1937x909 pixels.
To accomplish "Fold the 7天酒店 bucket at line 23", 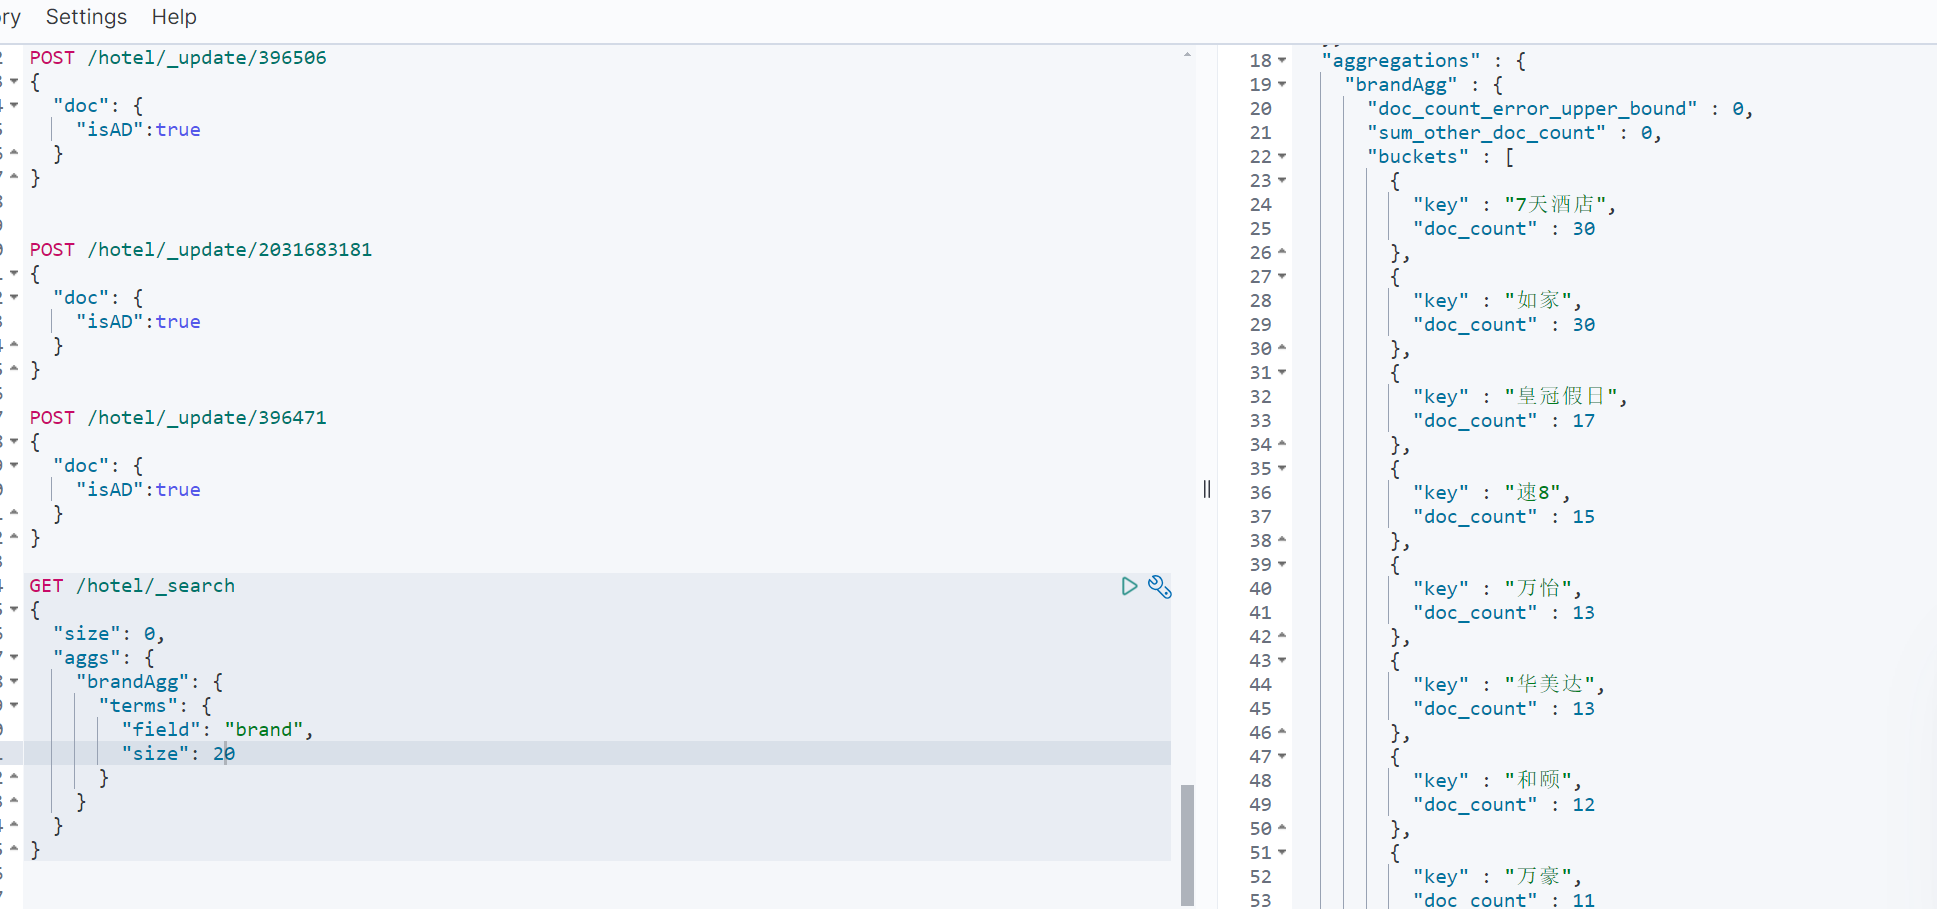I will [1282, 181].
